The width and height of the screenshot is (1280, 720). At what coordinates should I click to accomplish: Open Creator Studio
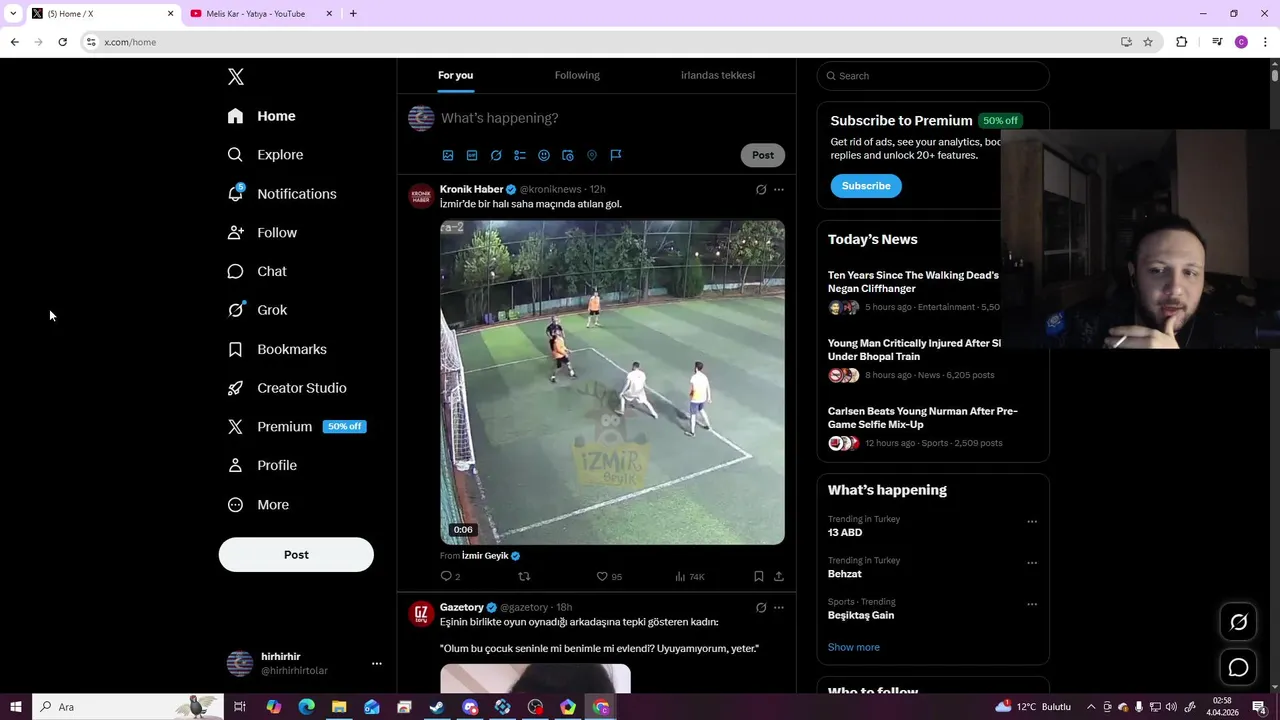pyautogui.click(x=288, y=388)
